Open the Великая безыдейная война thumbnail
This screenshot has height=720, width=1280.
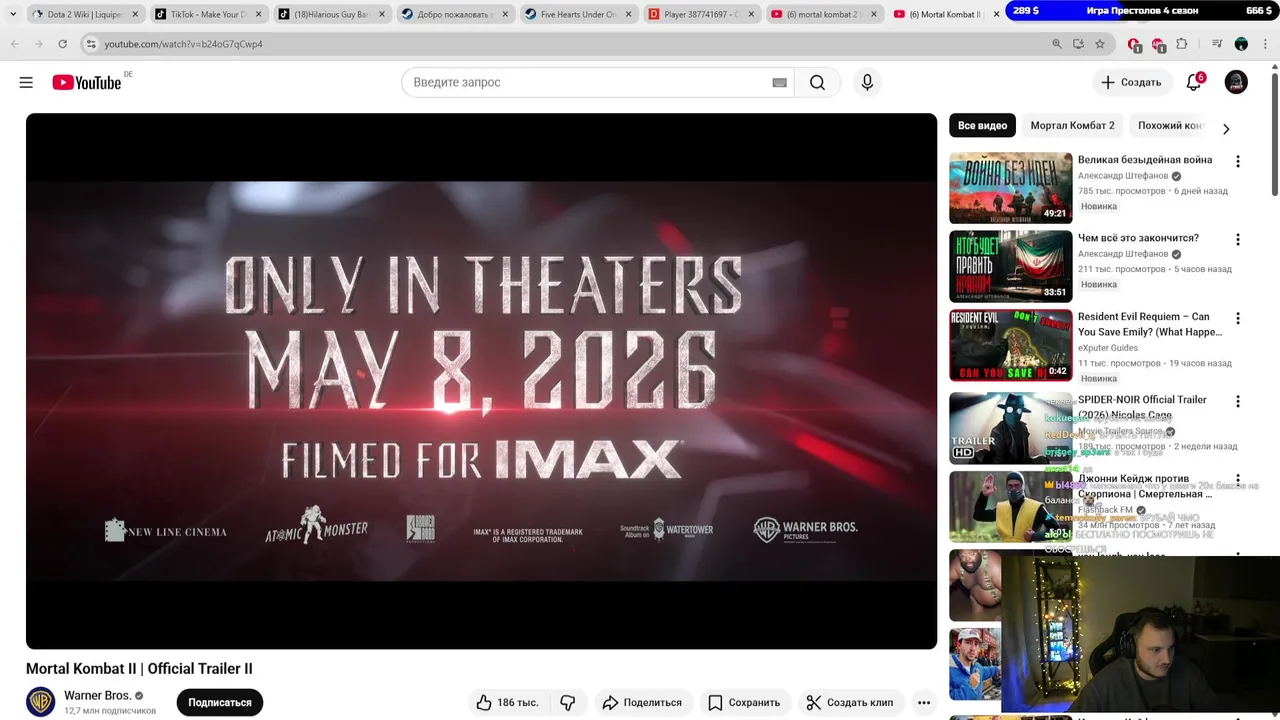[1010, 188]
